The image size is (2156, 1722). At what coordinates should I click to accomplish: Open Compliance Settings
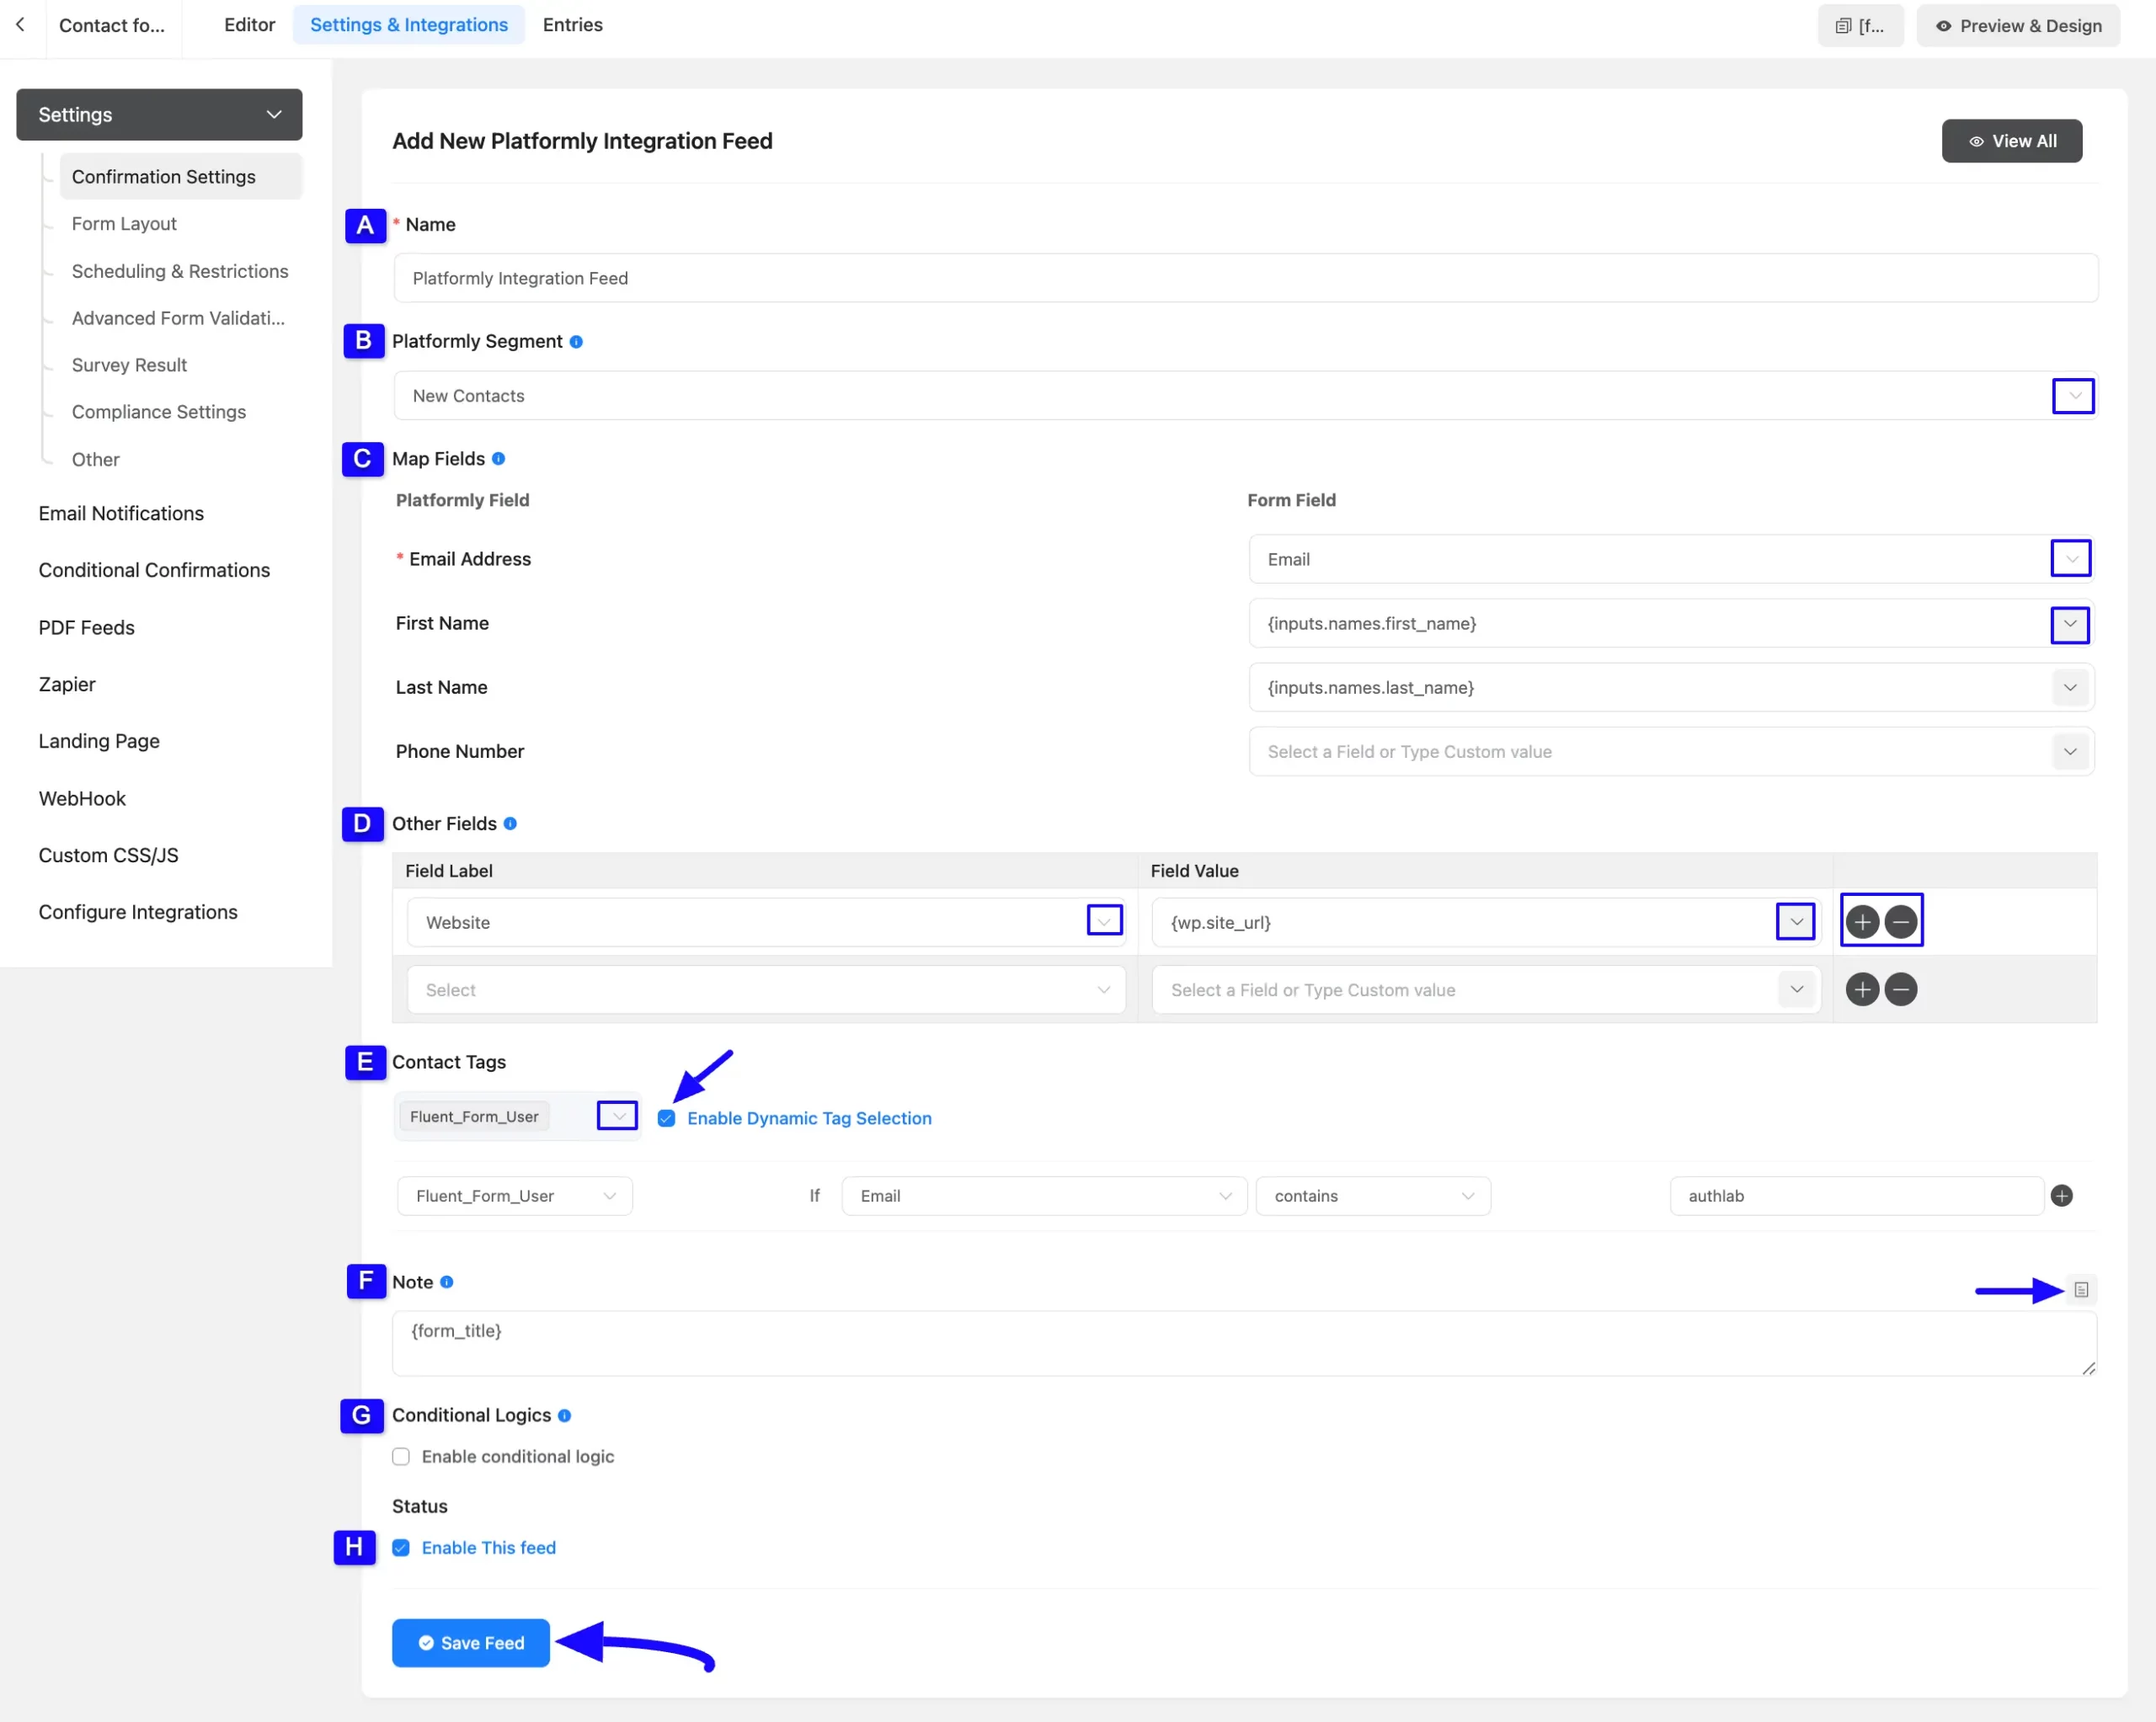(159, 412)
